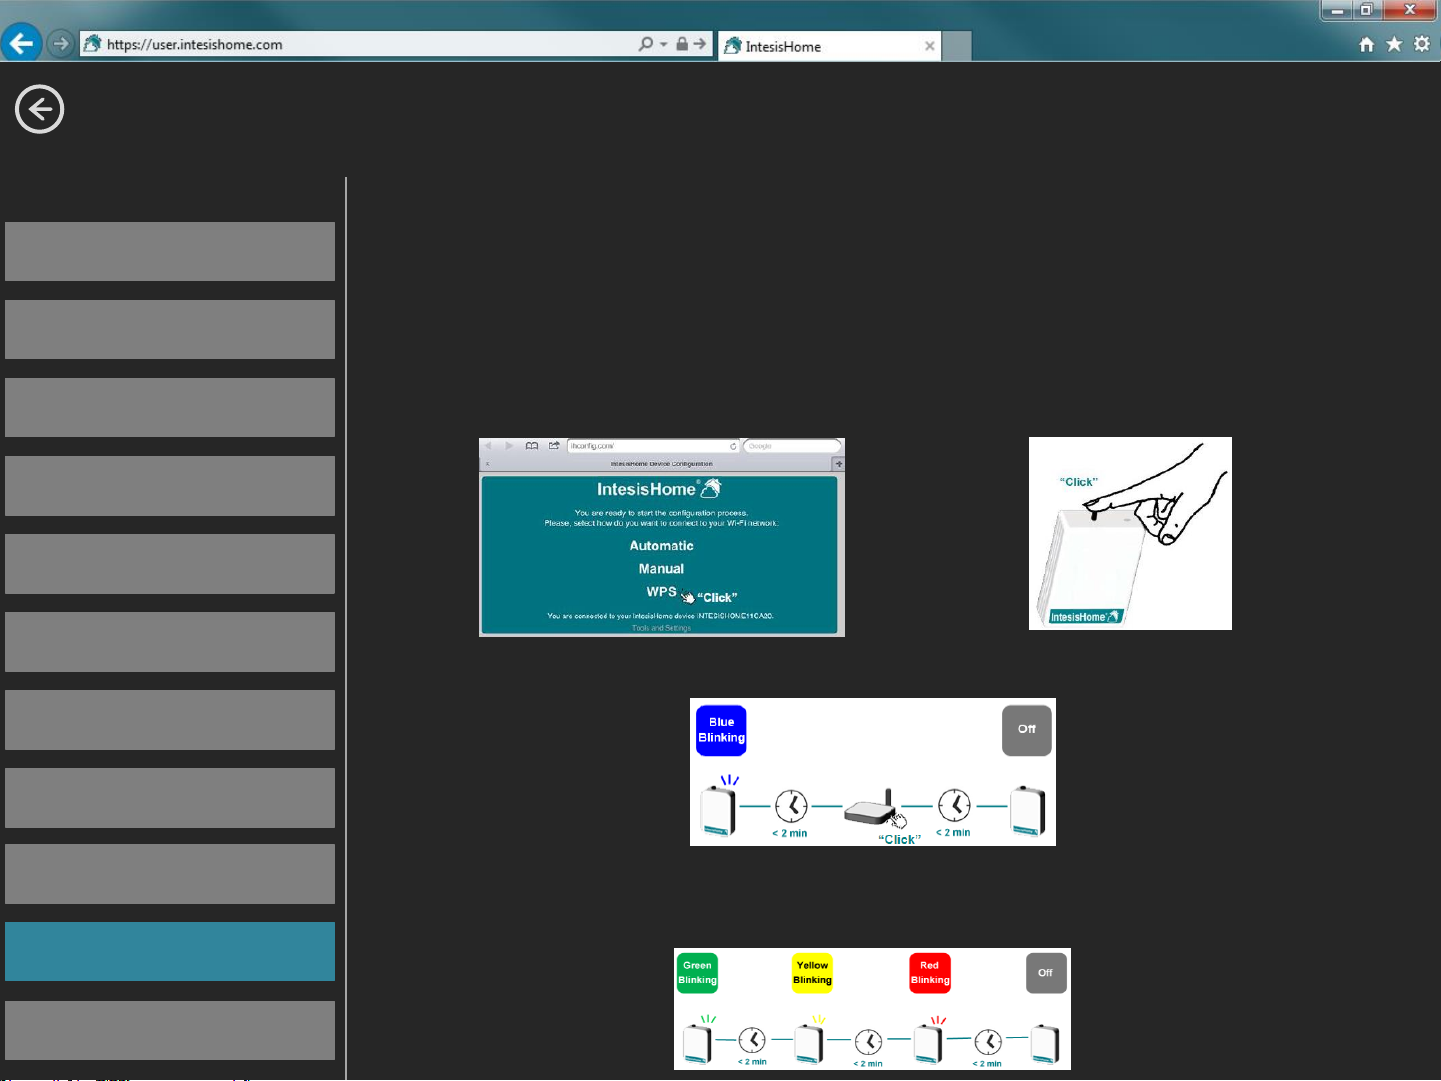
Task: Close the IntesisHome tab
Action: coord(929,46)
